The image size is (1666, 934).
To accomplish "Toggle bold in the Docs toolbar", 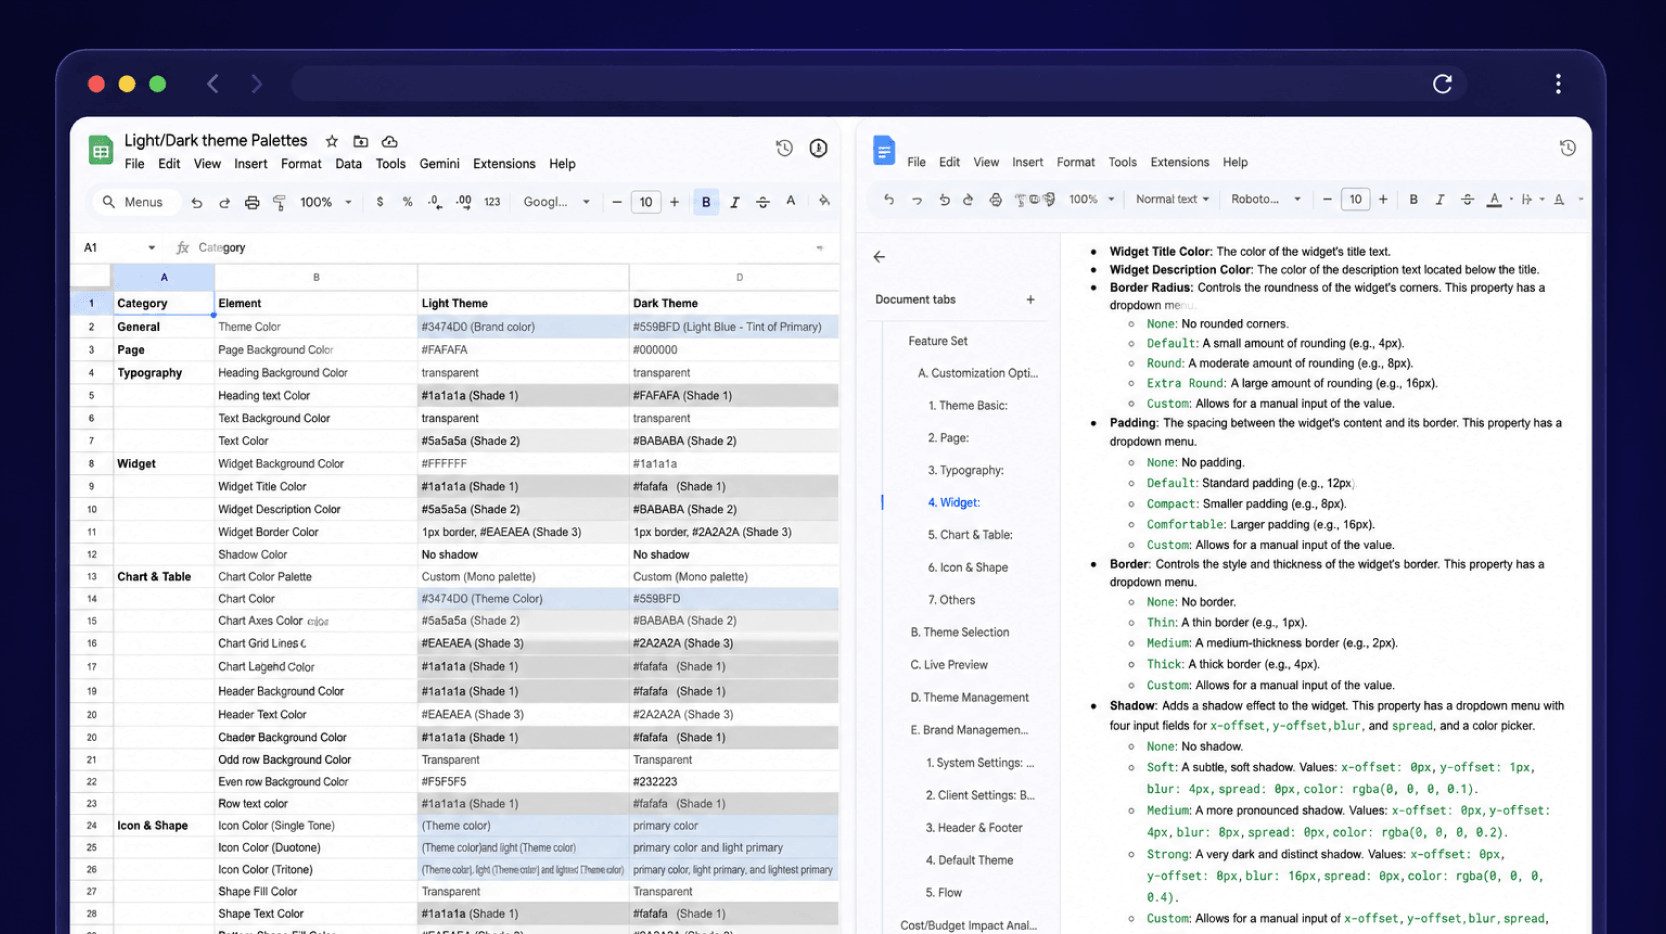I will pos(1413,199).
